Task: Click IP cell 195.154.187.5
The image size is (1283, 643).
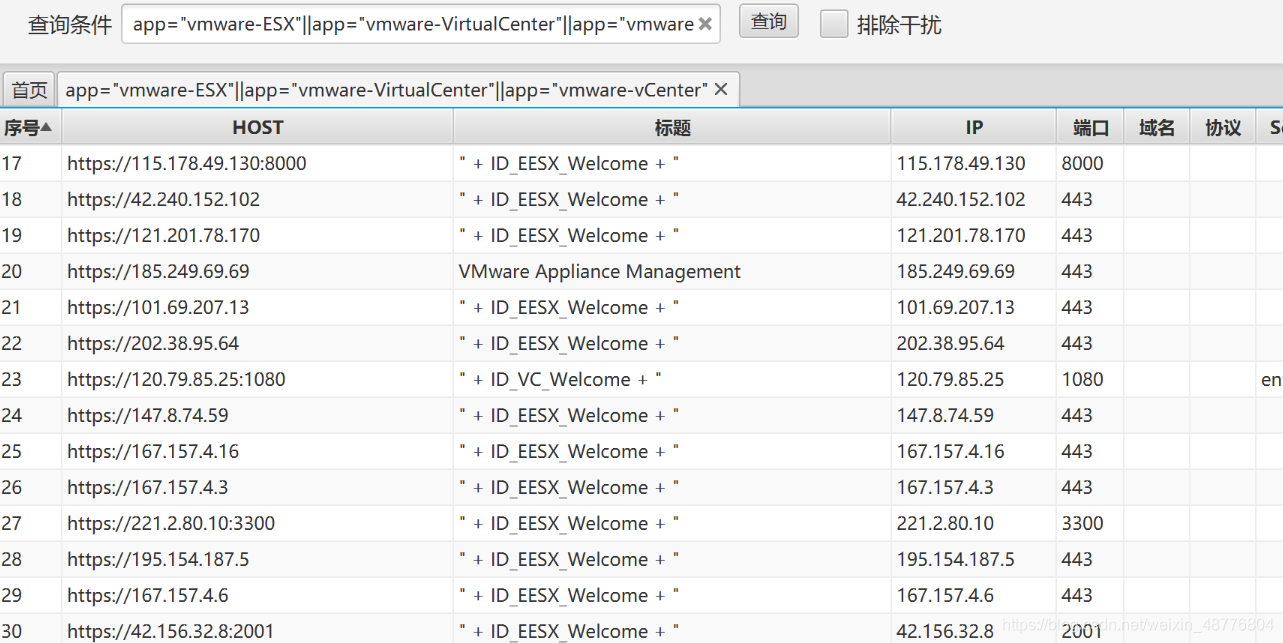Action: 956,559
